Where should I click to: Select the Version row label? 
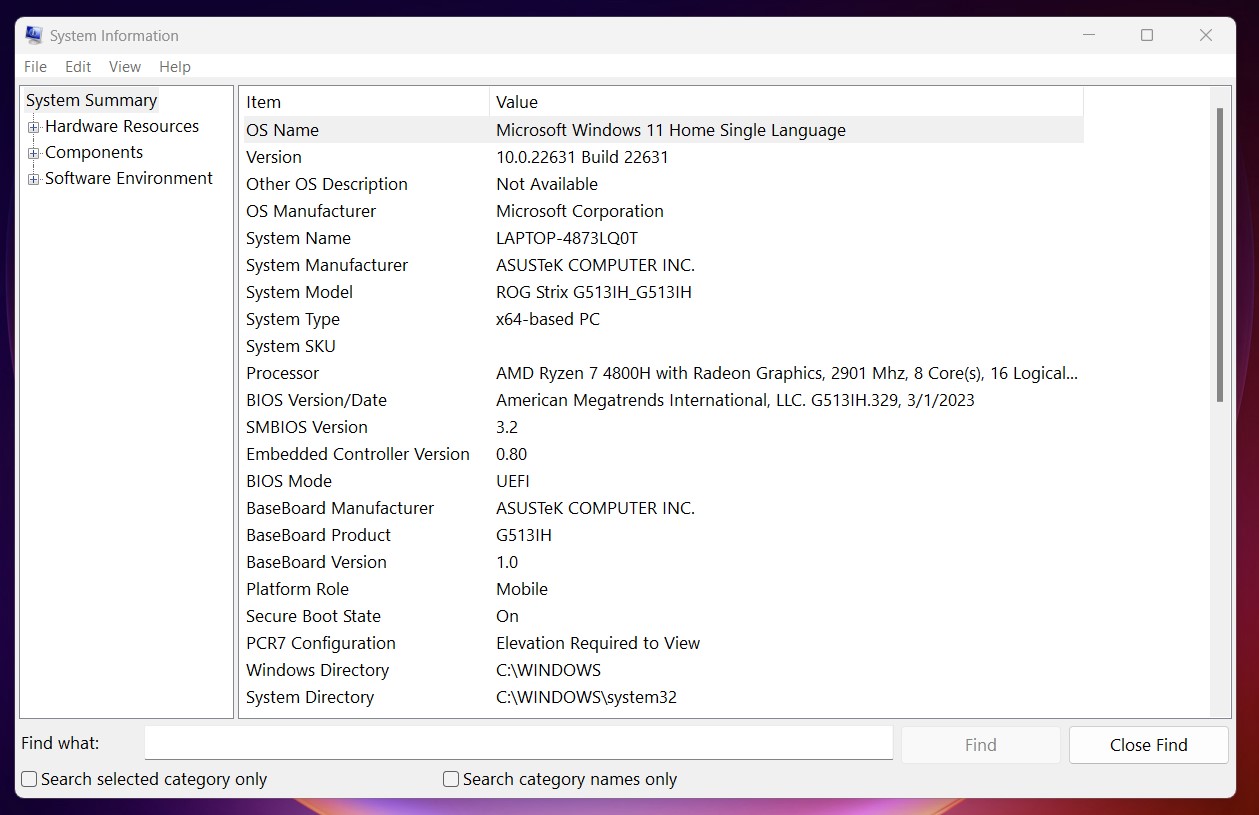[x=274, y=157]
